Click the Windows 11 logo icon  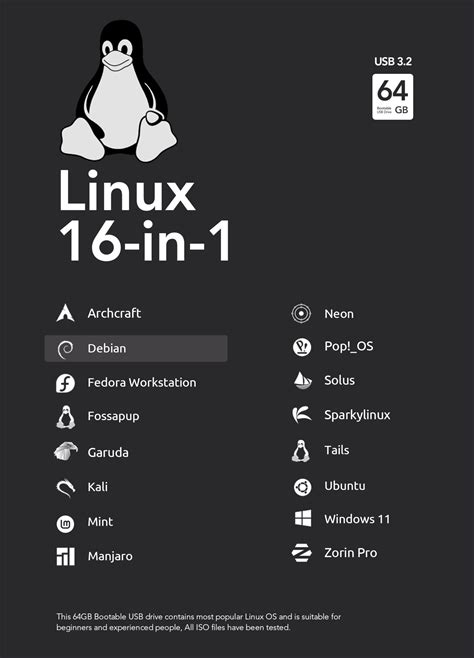click(303, 518)
